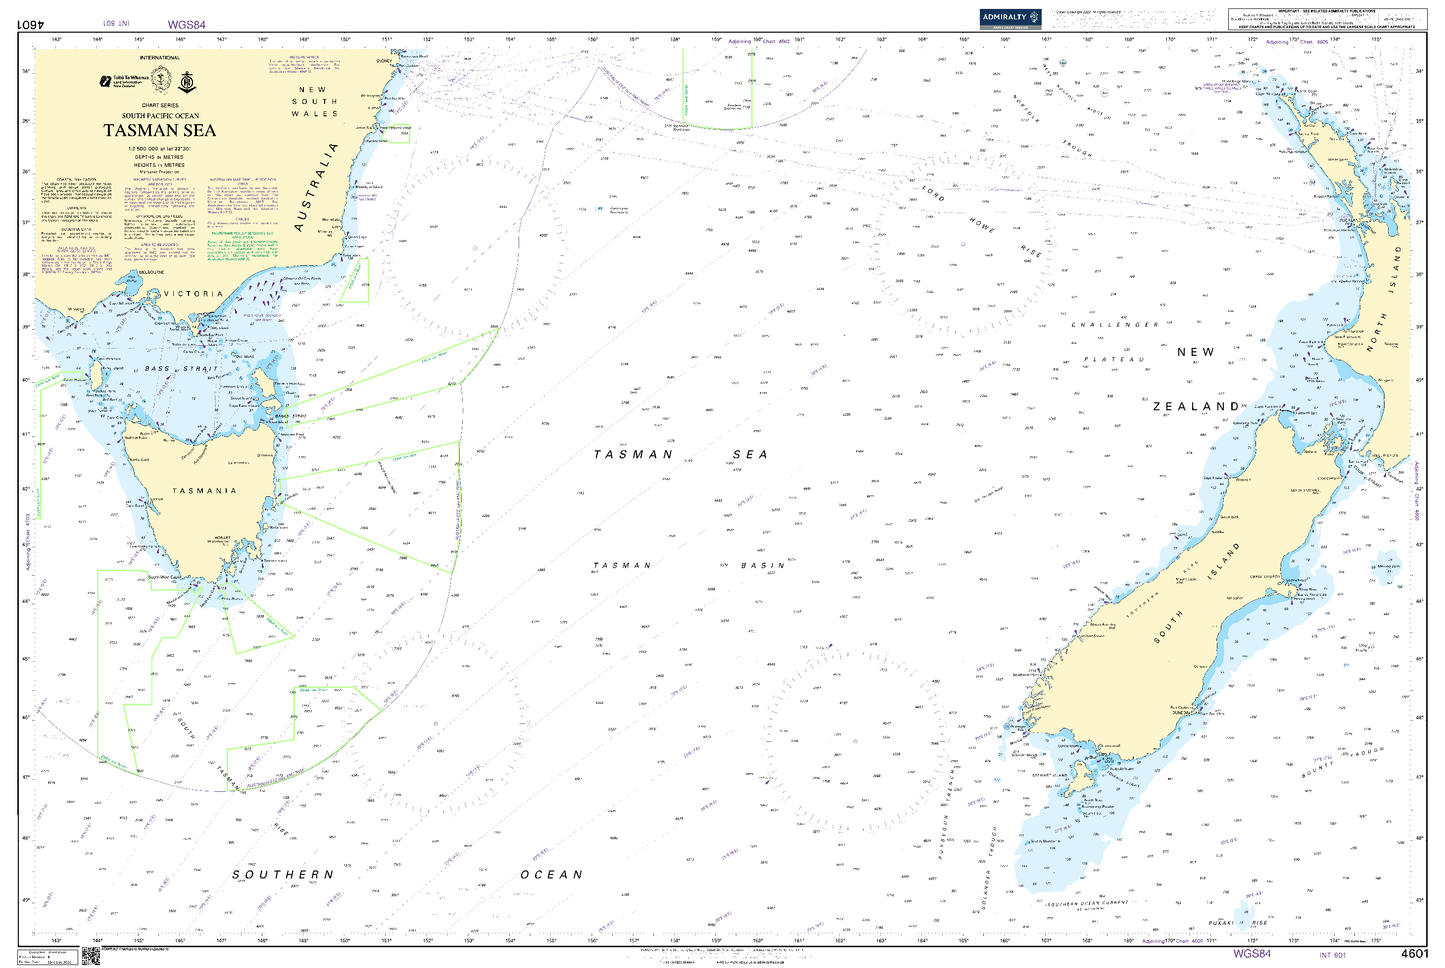Click rotated chart number 4601 in top-left corner

30,24
